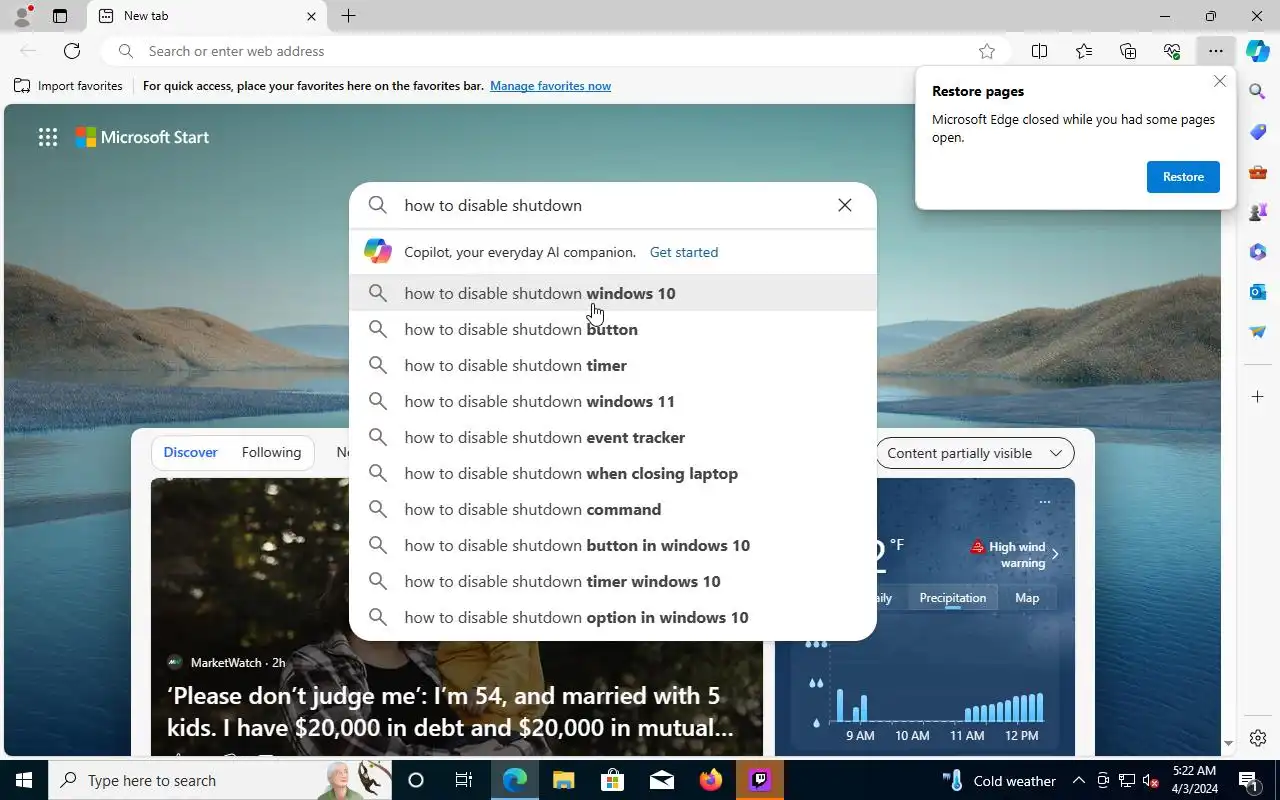This screenshot has height=800, width=1280.
Task: Select suggestion 'option in windows 10'
Action: tap(613, 617)
